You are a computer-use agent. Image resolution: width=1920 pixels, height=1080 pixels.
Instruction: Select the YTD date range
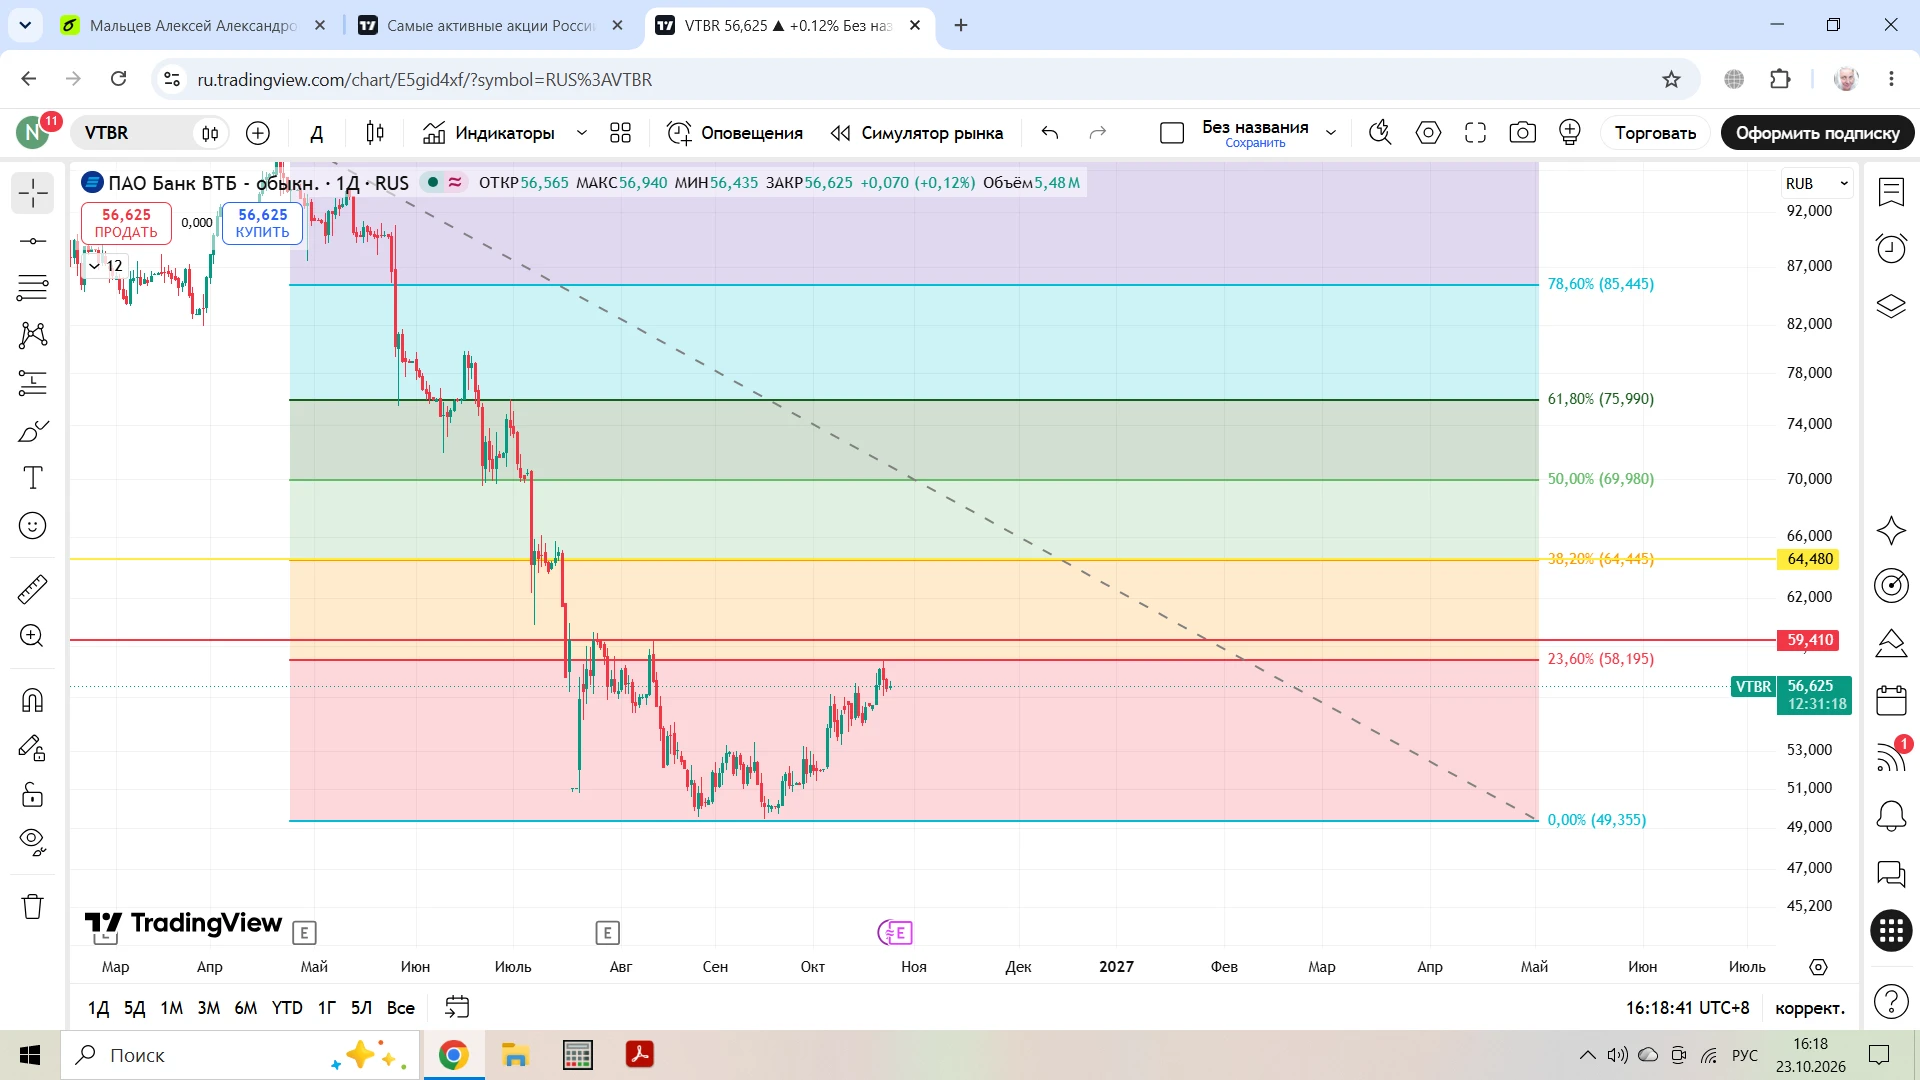click(287, 1008)
